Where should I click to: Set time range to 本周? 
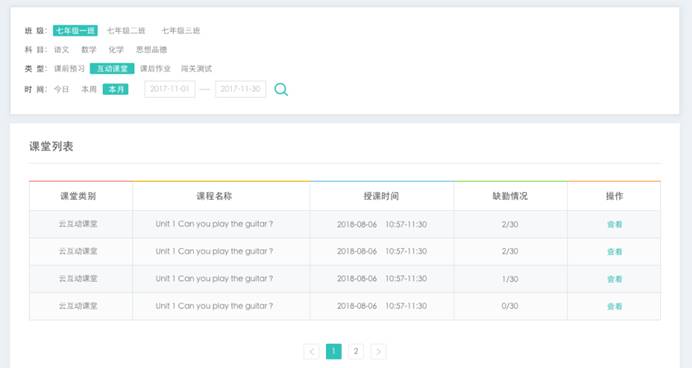[89, 89]
